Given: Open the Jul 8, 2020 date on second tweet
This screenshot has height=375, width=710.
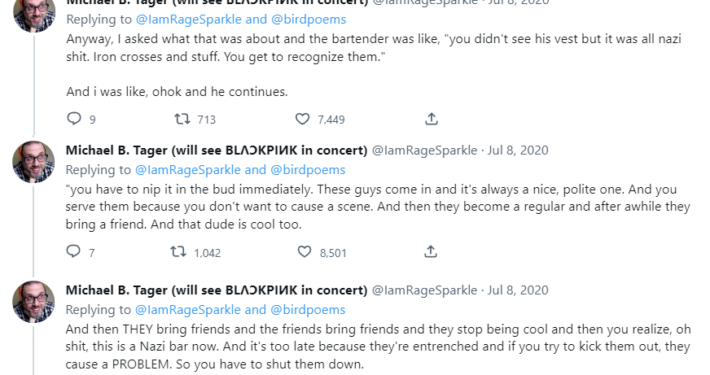Looking at the screenshot, I should 518,150.
